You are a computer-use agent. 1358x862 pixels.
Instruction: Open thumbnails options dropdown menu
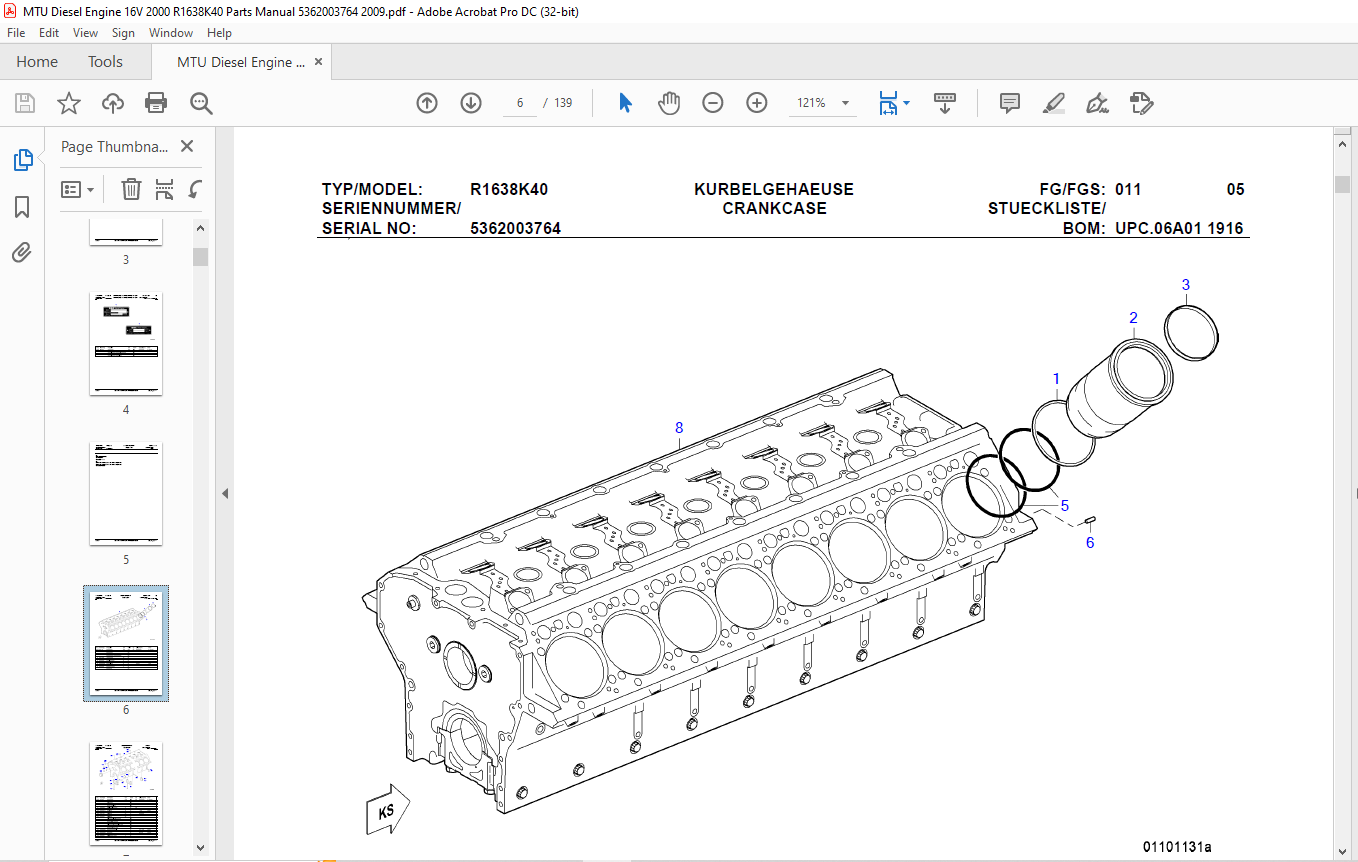point(78,189)
